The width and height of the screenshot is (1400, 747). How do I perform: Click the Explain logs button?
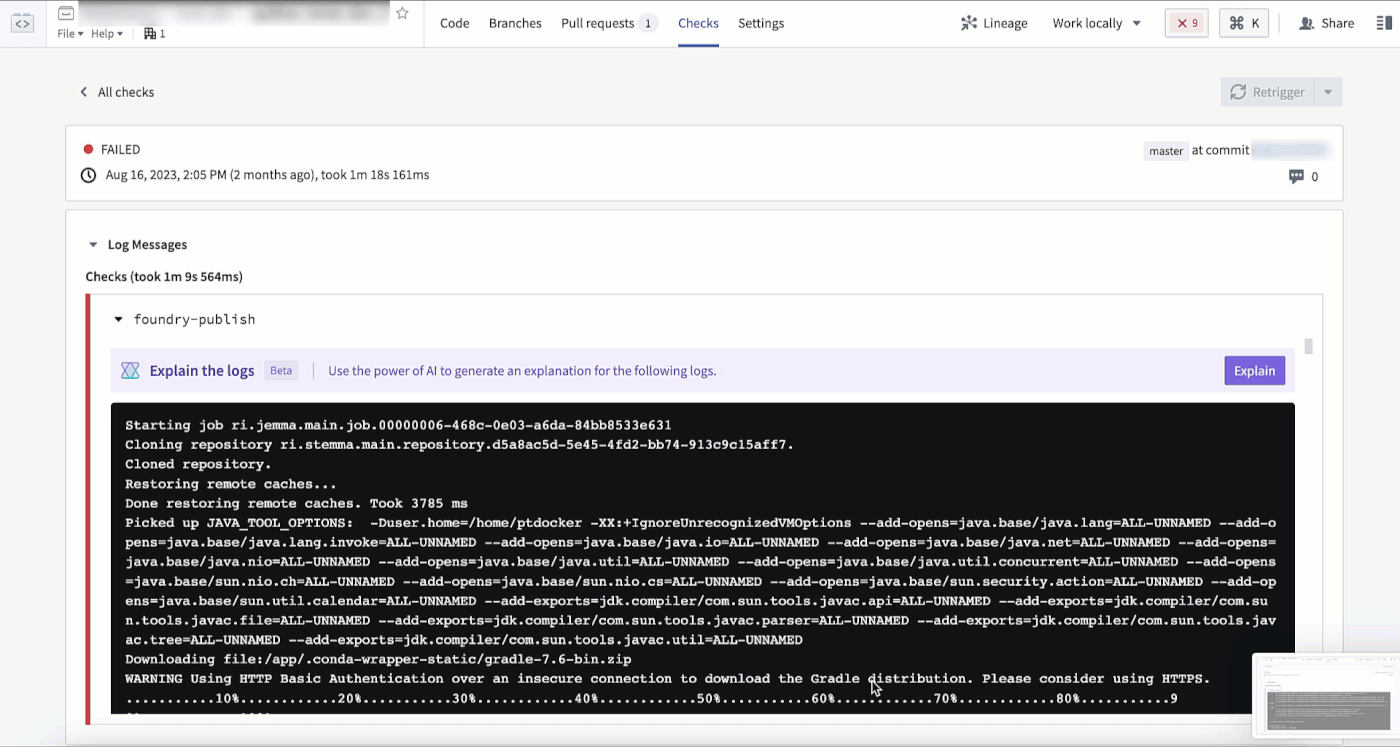(x=1254, y=371)
